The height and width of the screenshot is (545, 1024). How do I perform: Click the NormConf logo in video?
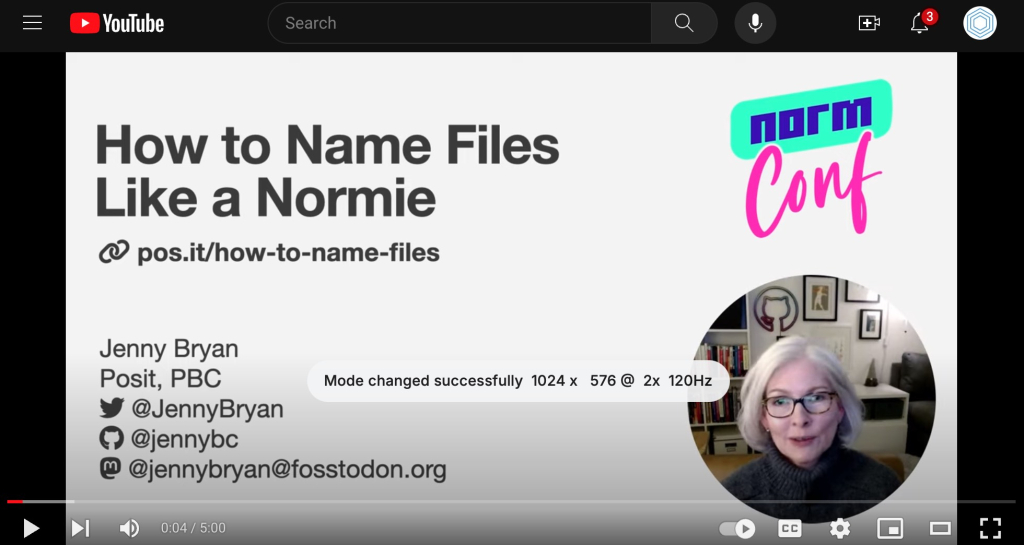(x=810, y=159)
